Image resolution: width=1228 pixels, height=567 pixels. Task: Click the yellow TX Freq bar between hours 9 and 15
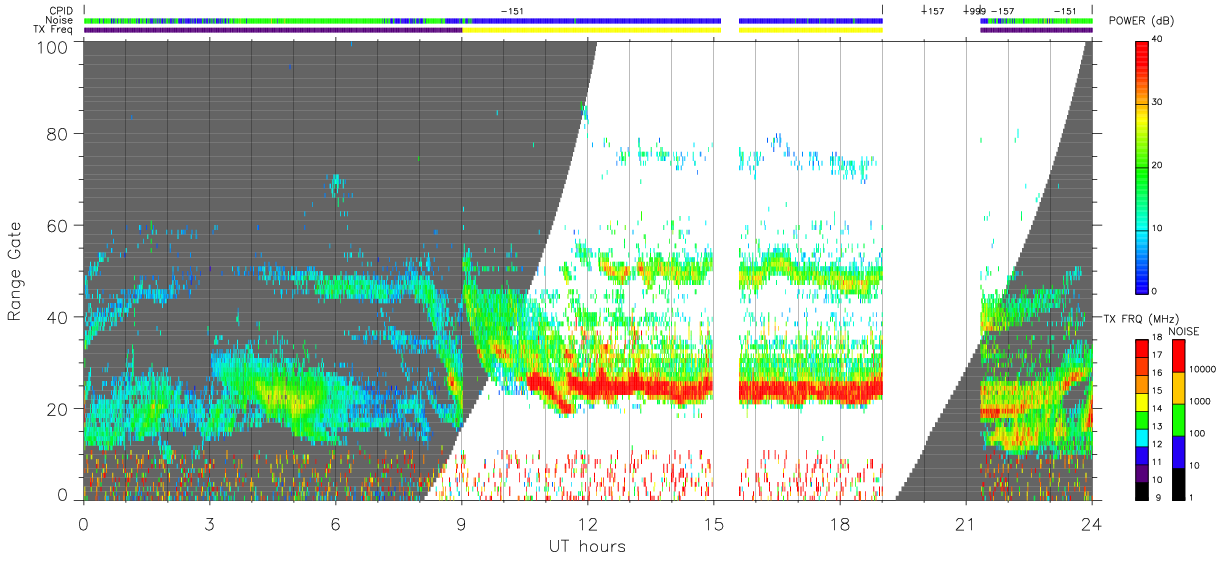[x=591, y=30]
